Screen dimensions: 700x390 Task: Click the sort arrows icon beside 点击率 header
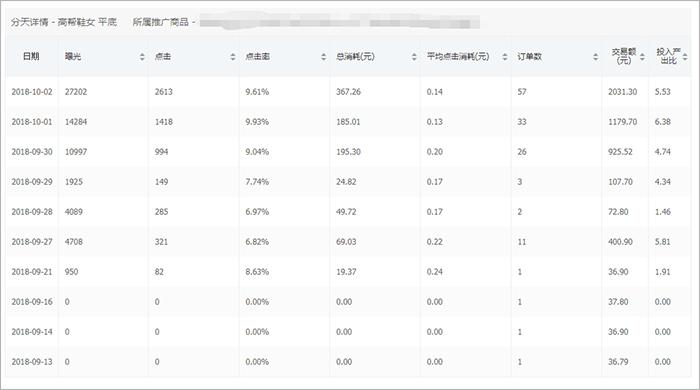324,57
